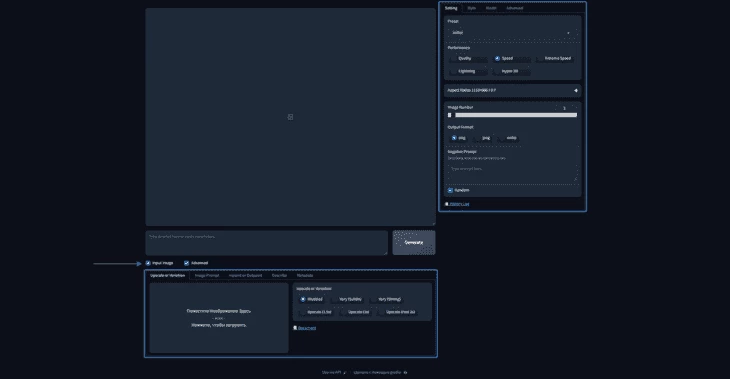Open the Documentation link below the upscale options

point(307,328)
